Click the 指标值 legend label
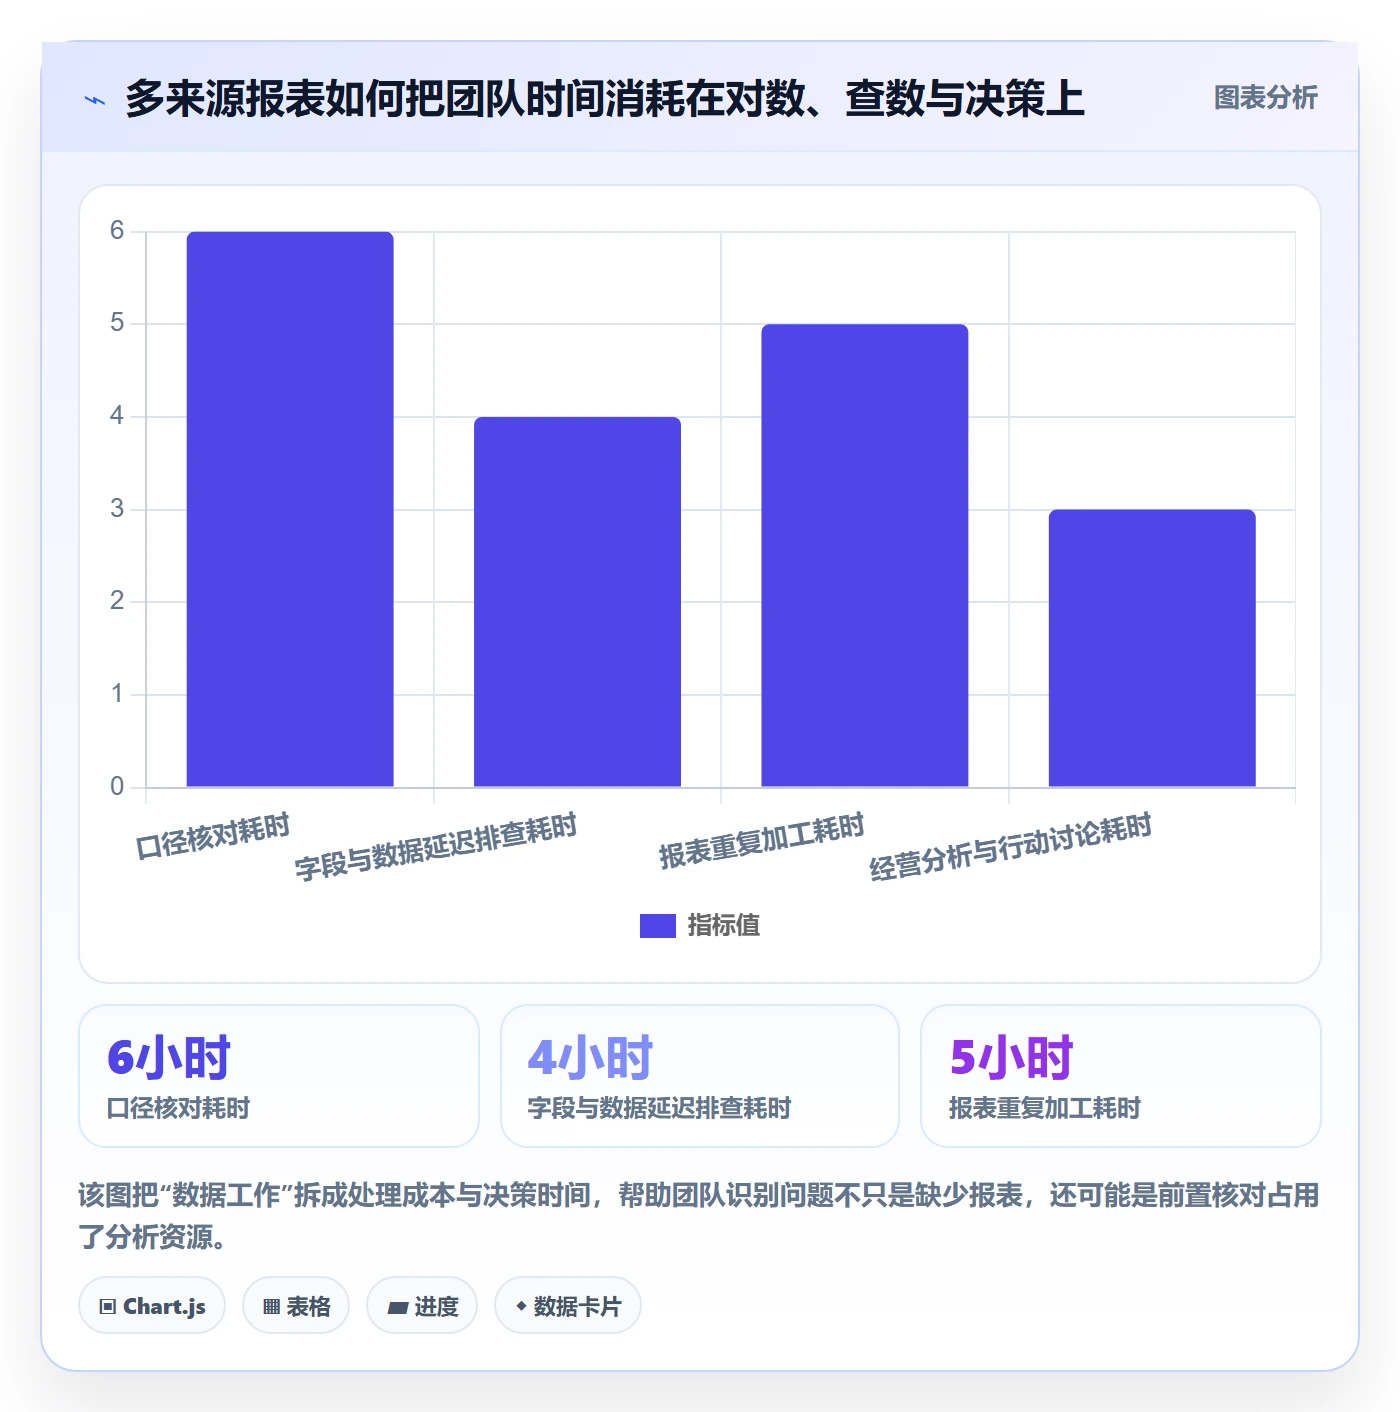Viewport: 1400px width, 1412px height. click(x=724, y=926)
